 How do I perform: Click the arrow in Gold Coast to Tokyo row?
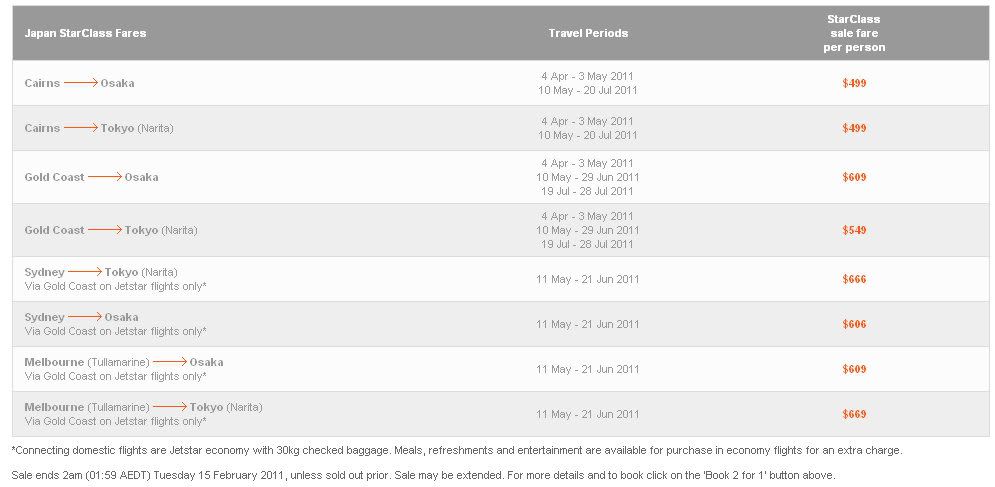(x=105, y=230)
